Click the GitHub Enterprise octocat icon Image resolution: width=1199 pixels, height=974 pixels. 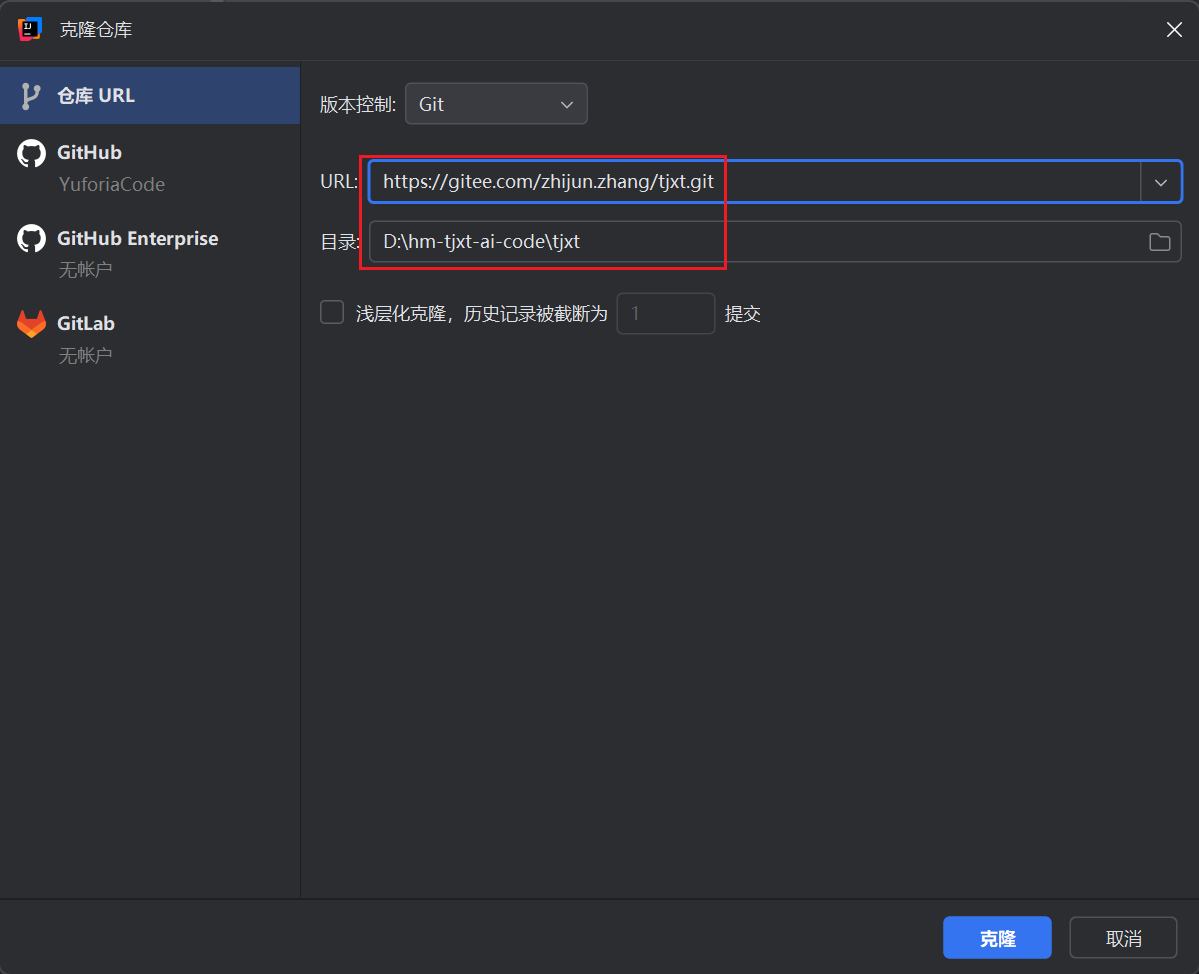31,239
